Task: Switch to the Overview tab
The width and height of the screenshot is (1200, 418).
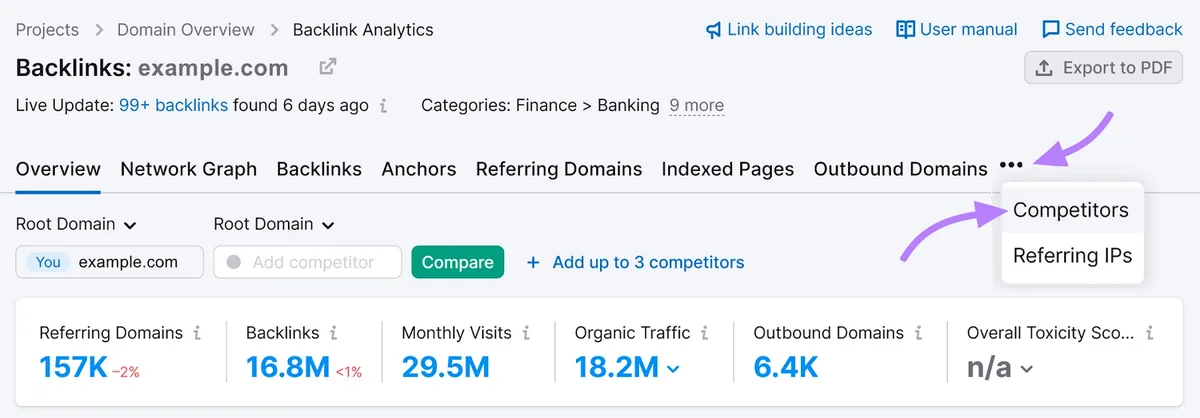Action: tap(58, 169)
